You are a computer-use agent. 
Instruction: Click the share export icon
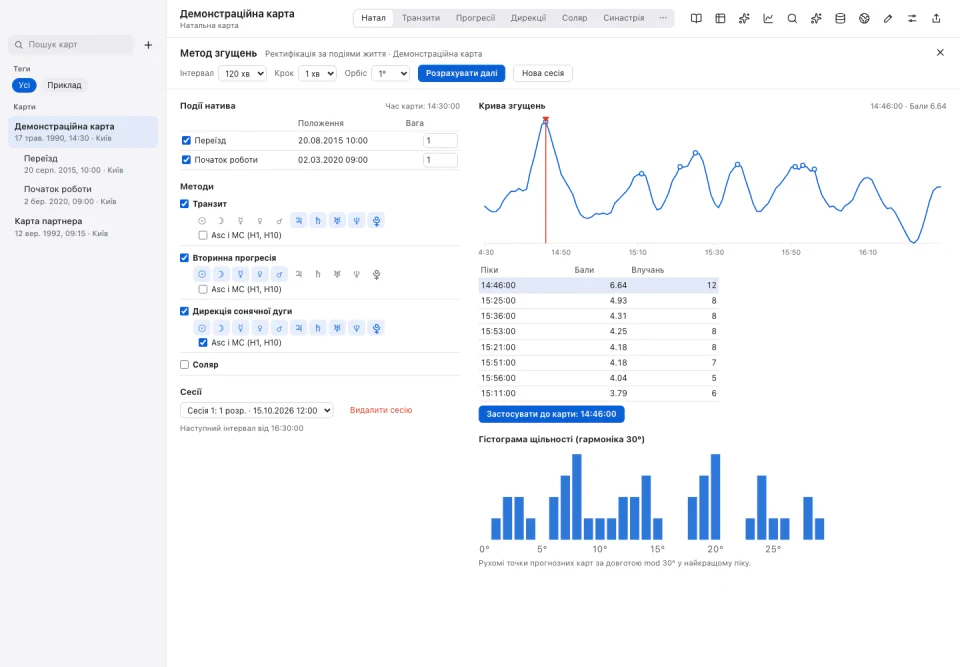[x=936, y=18]
